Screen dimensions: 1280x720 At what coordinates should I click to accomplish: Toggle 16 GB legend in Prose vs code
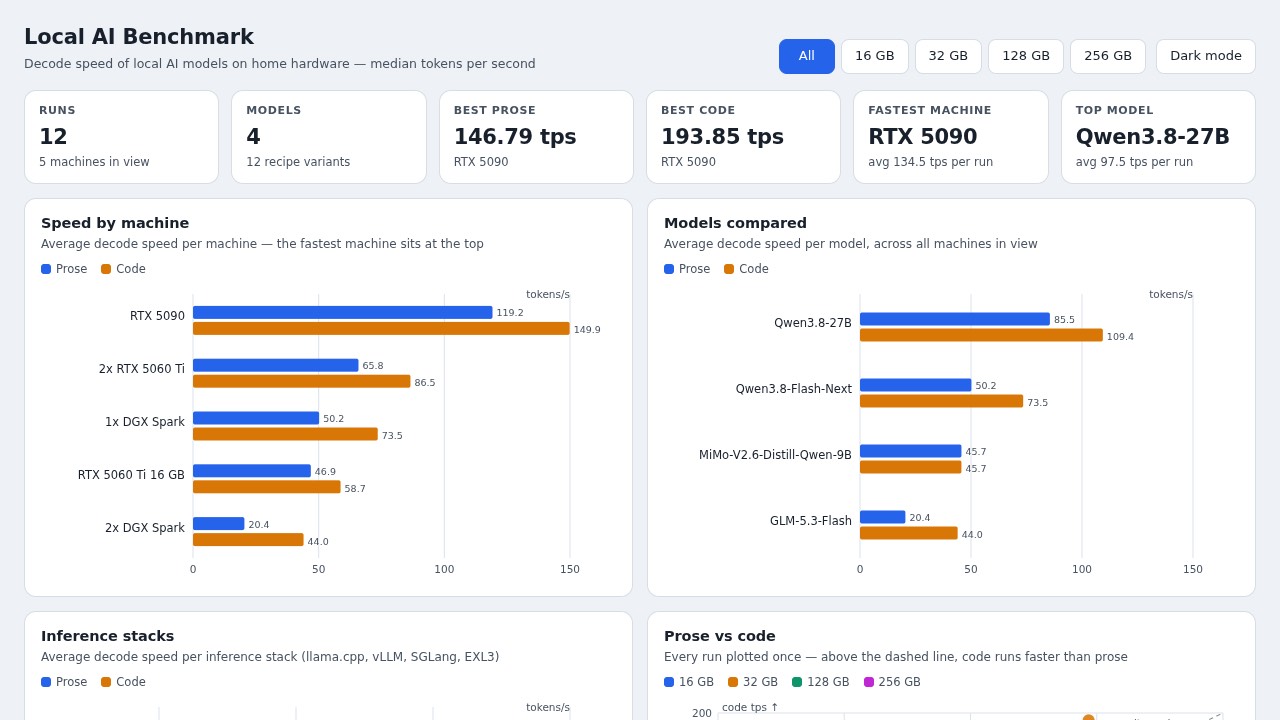(x=689, y=682)
